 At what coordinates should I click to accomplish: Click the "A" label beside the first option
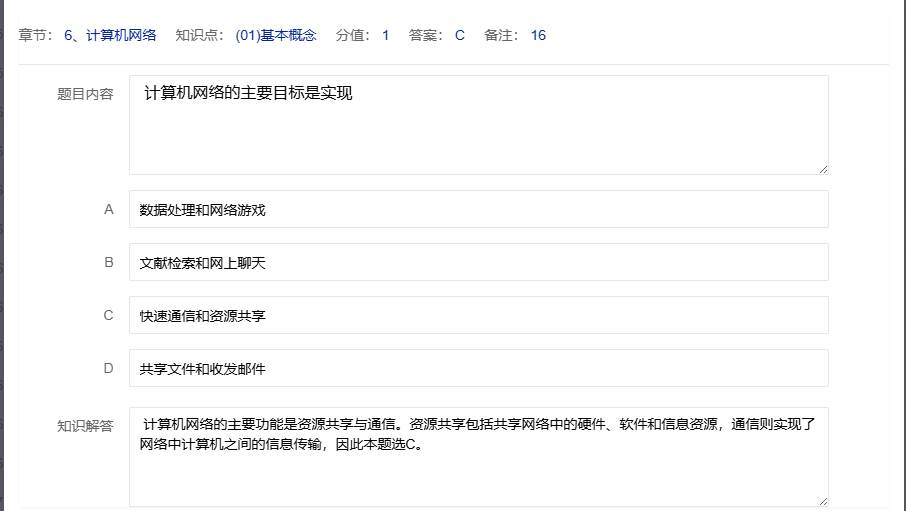109,210
